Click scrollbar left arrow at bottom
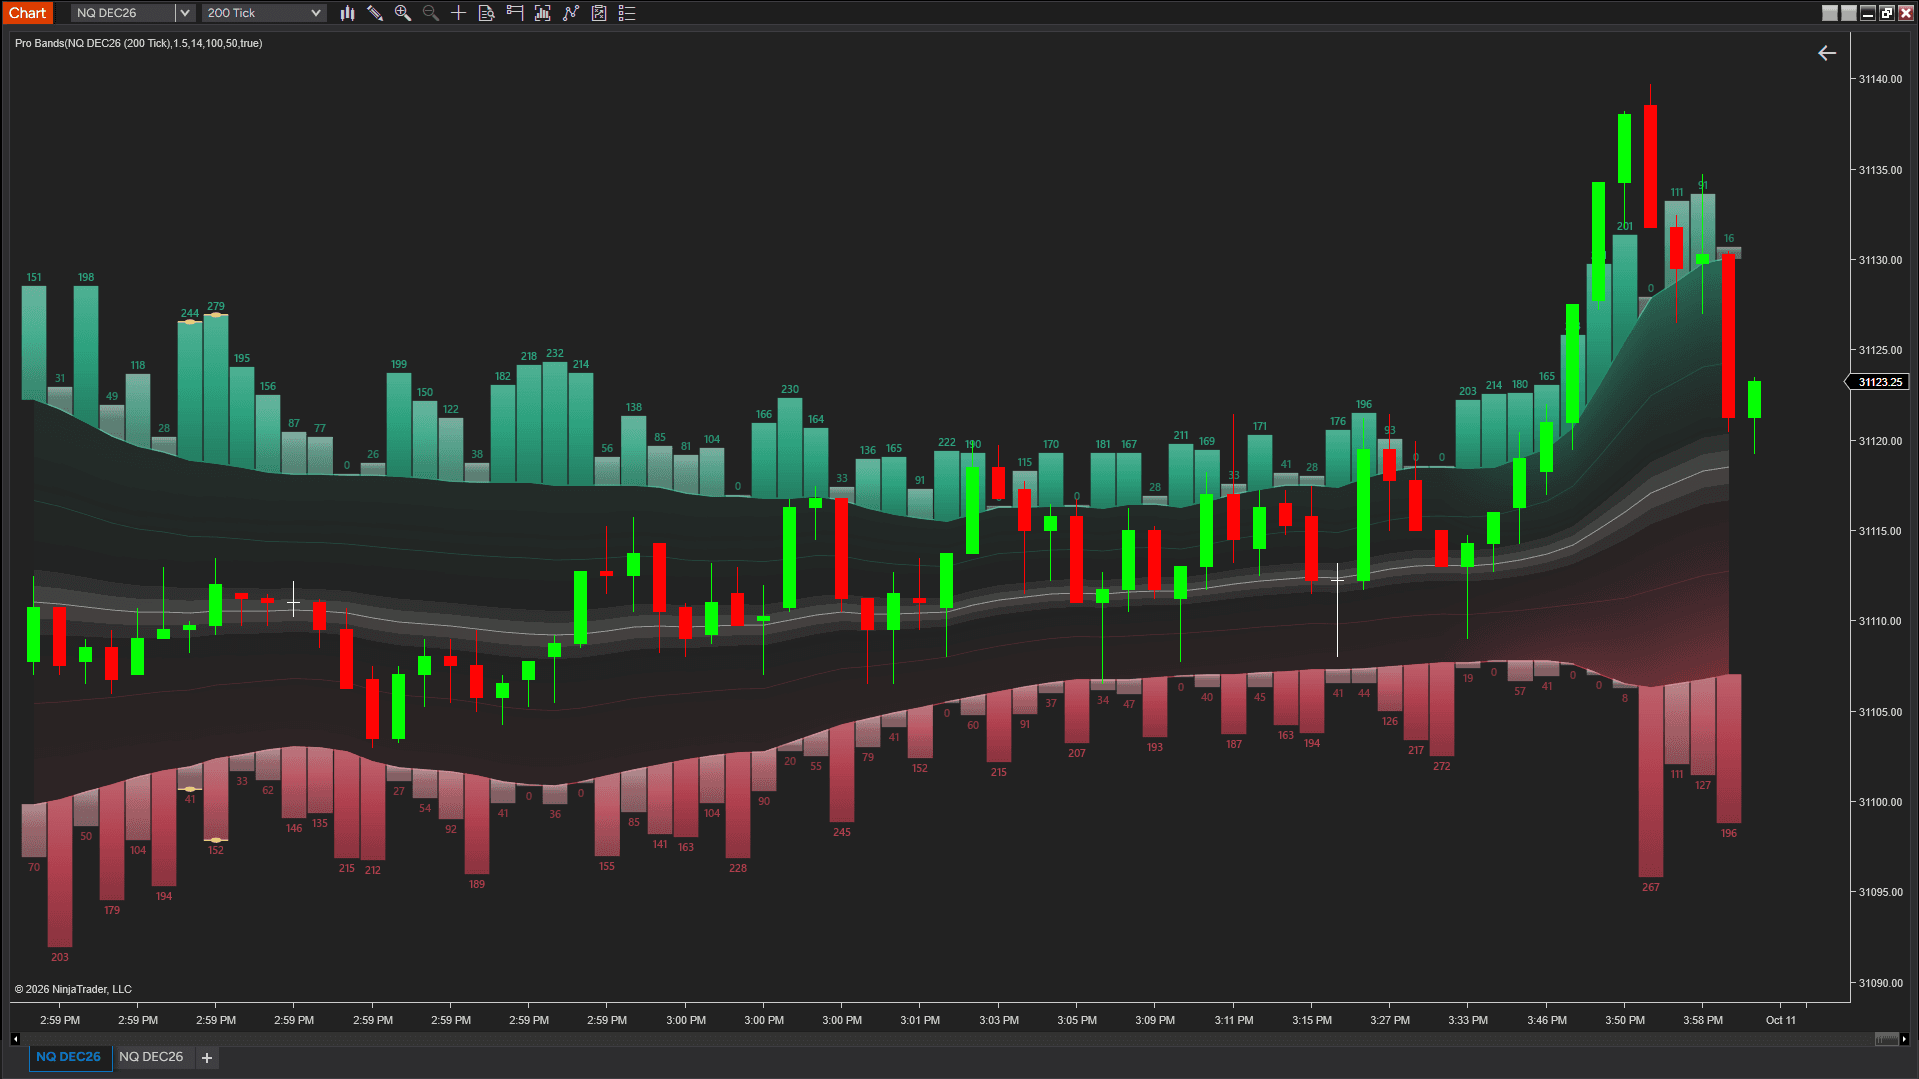 [x=15, y=1039]
